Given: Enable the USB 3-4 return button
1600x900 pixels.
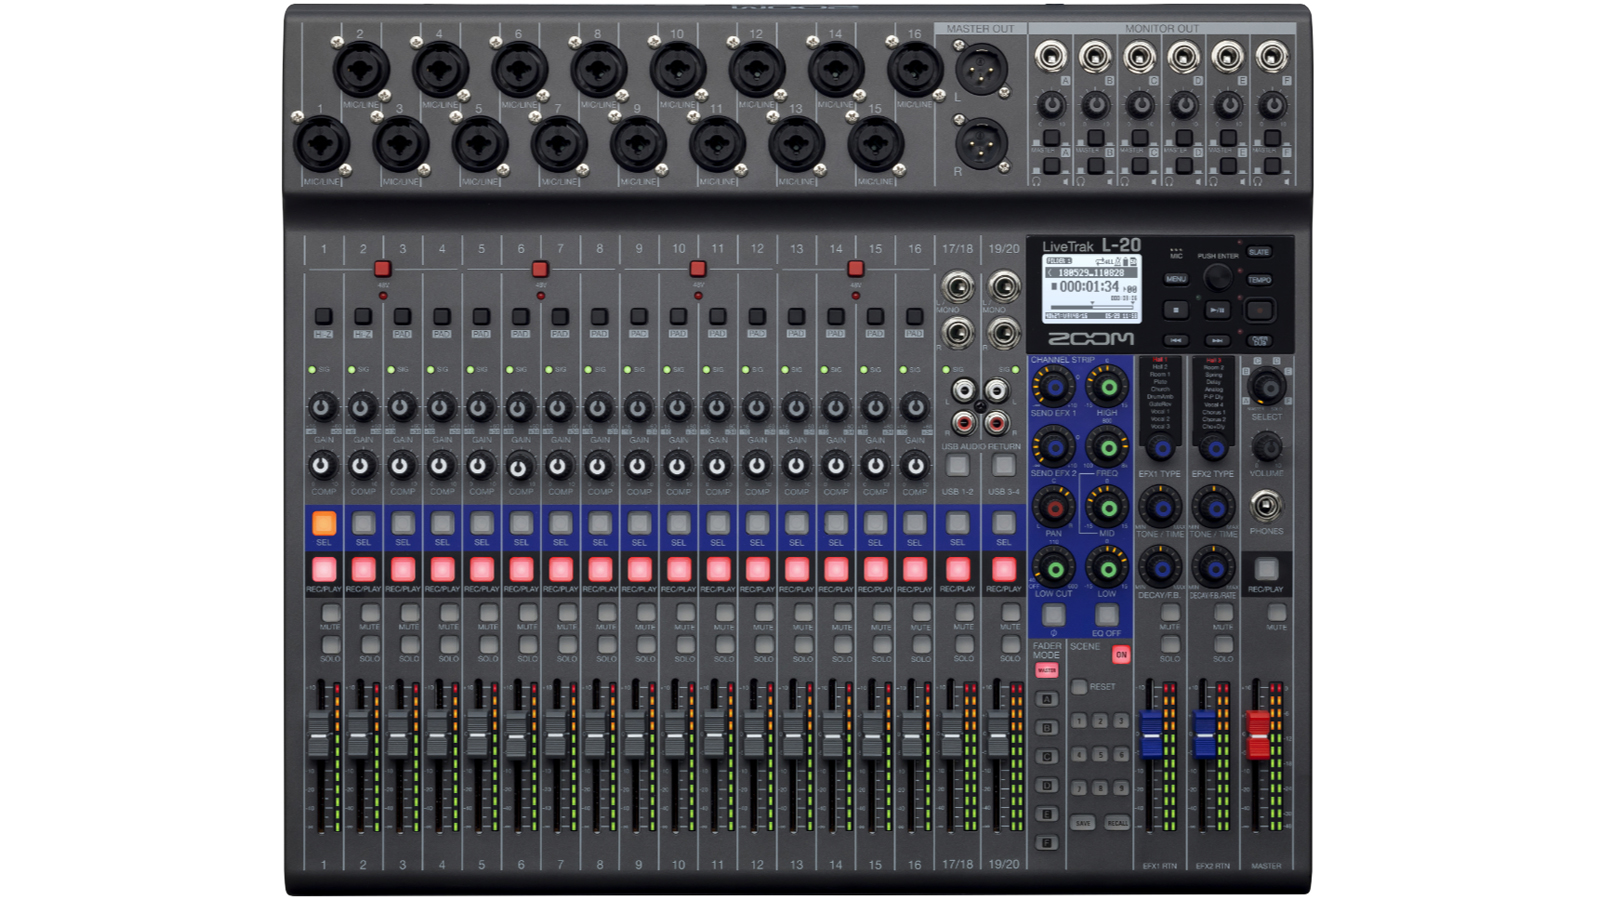Looking at the screenshot, I should (1003, 465).
